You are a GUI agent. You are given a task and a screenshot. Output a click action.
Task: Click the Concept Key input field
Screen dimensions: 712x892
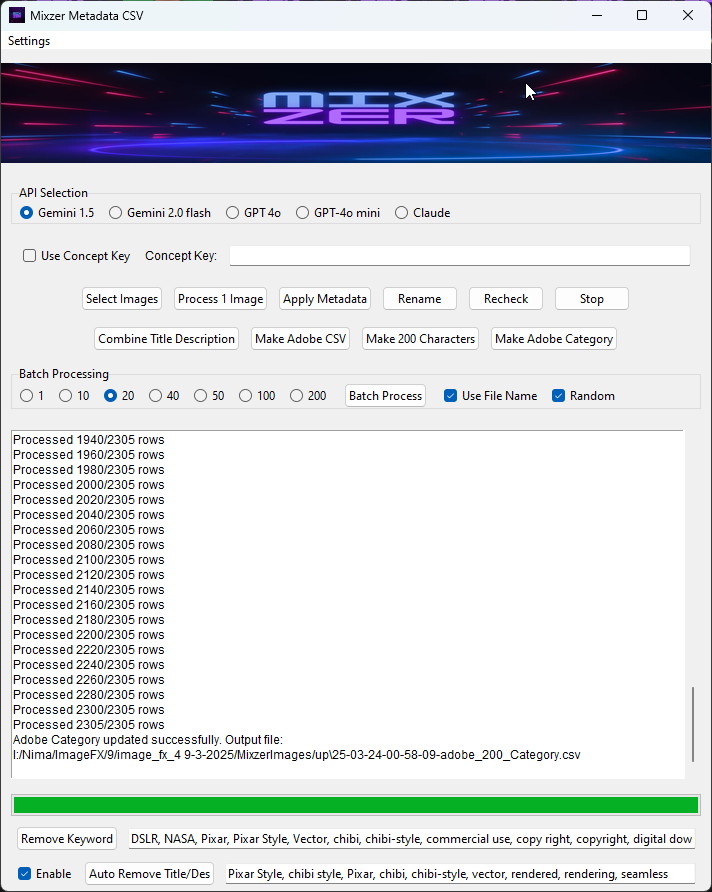(459, 256)
